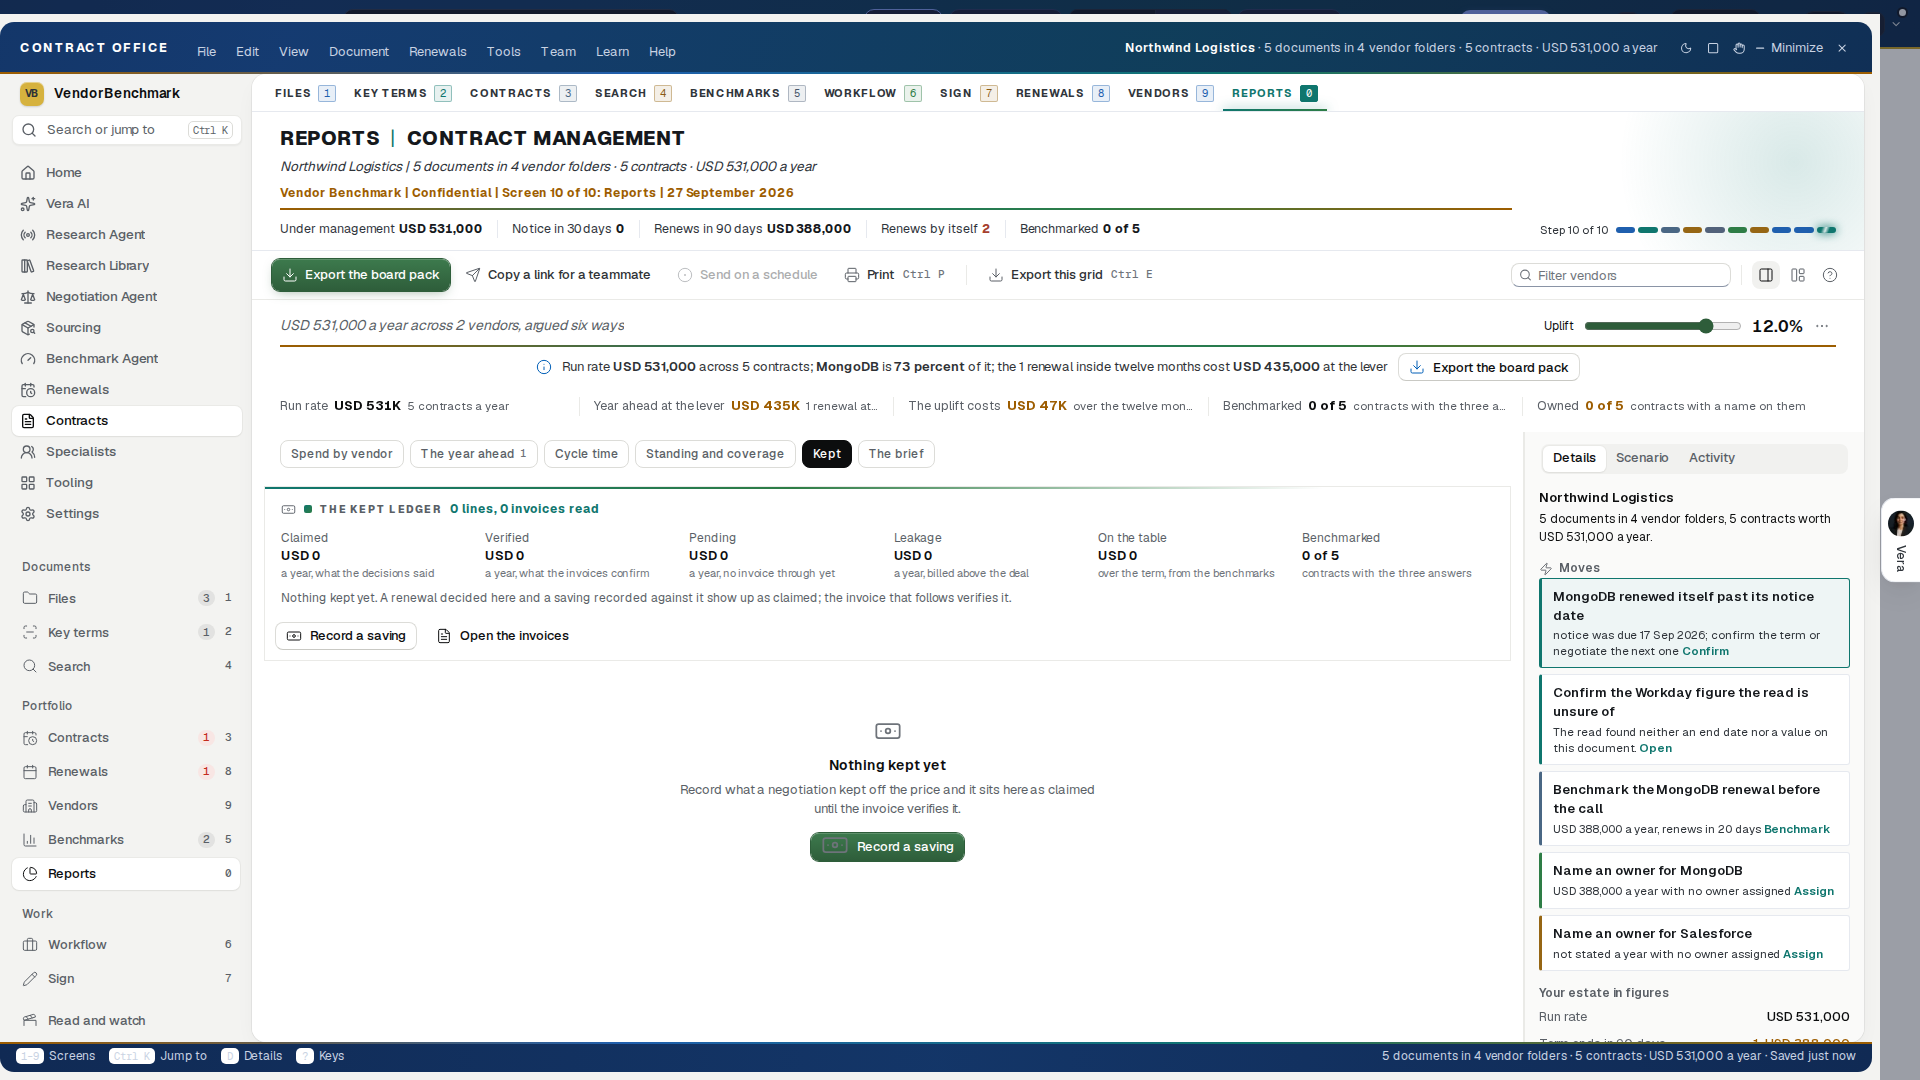The image size is (1920, 1080).
Task: Select The year ahead chip
Action: click(x=474, y=454)
